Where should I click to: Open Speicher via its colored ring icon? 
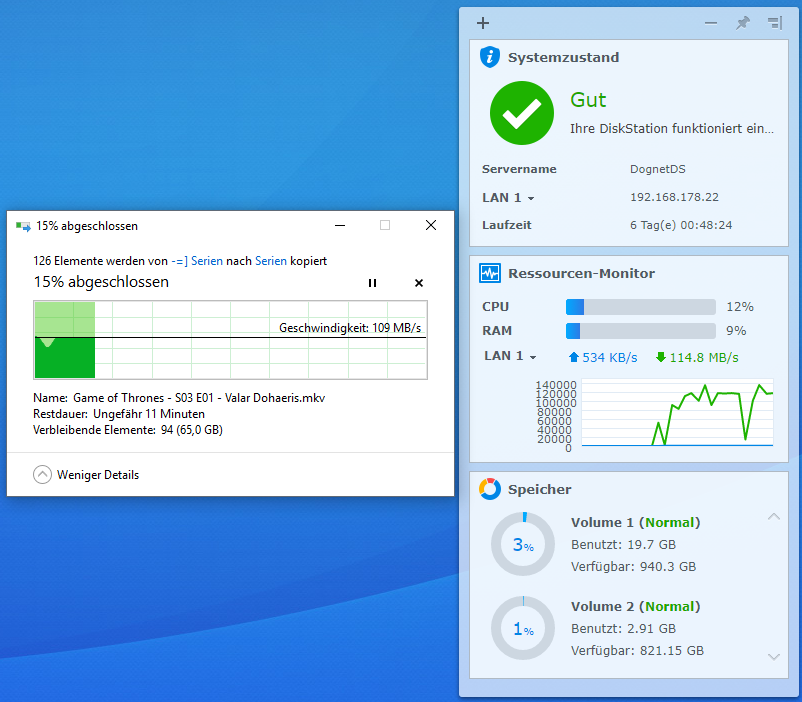(x=489, y=489)
